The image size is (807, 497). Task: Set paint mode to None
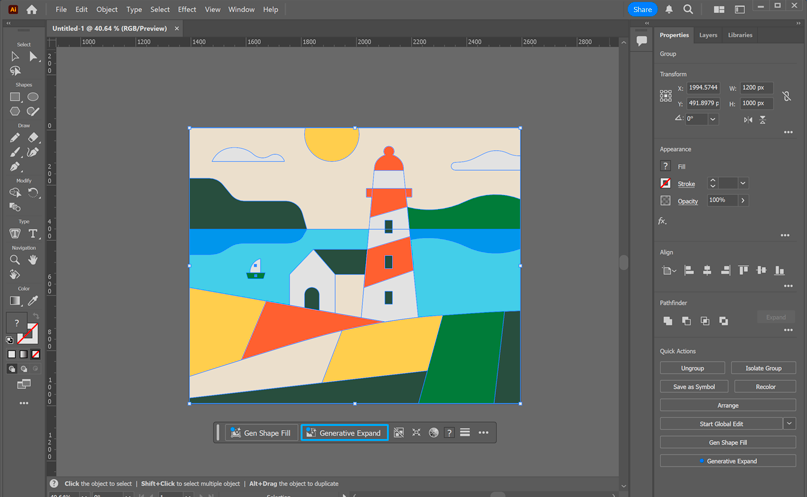[x=36, y=354]
